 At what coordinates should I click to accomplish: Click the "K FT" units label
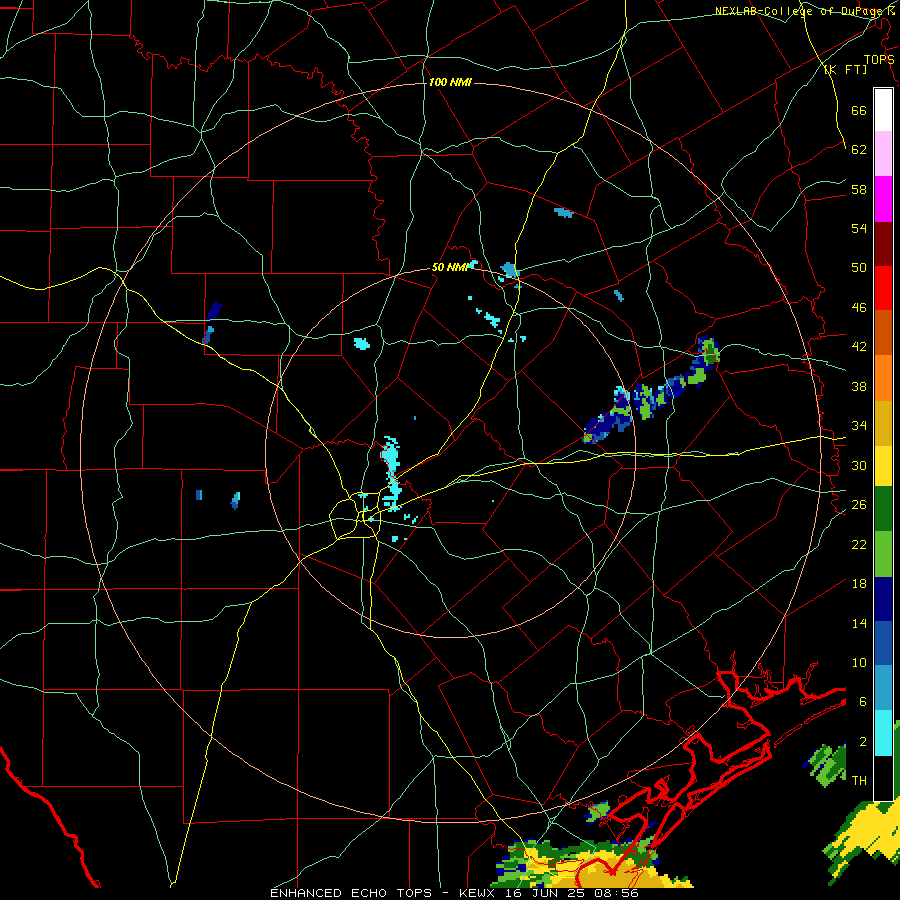point(846,69)
